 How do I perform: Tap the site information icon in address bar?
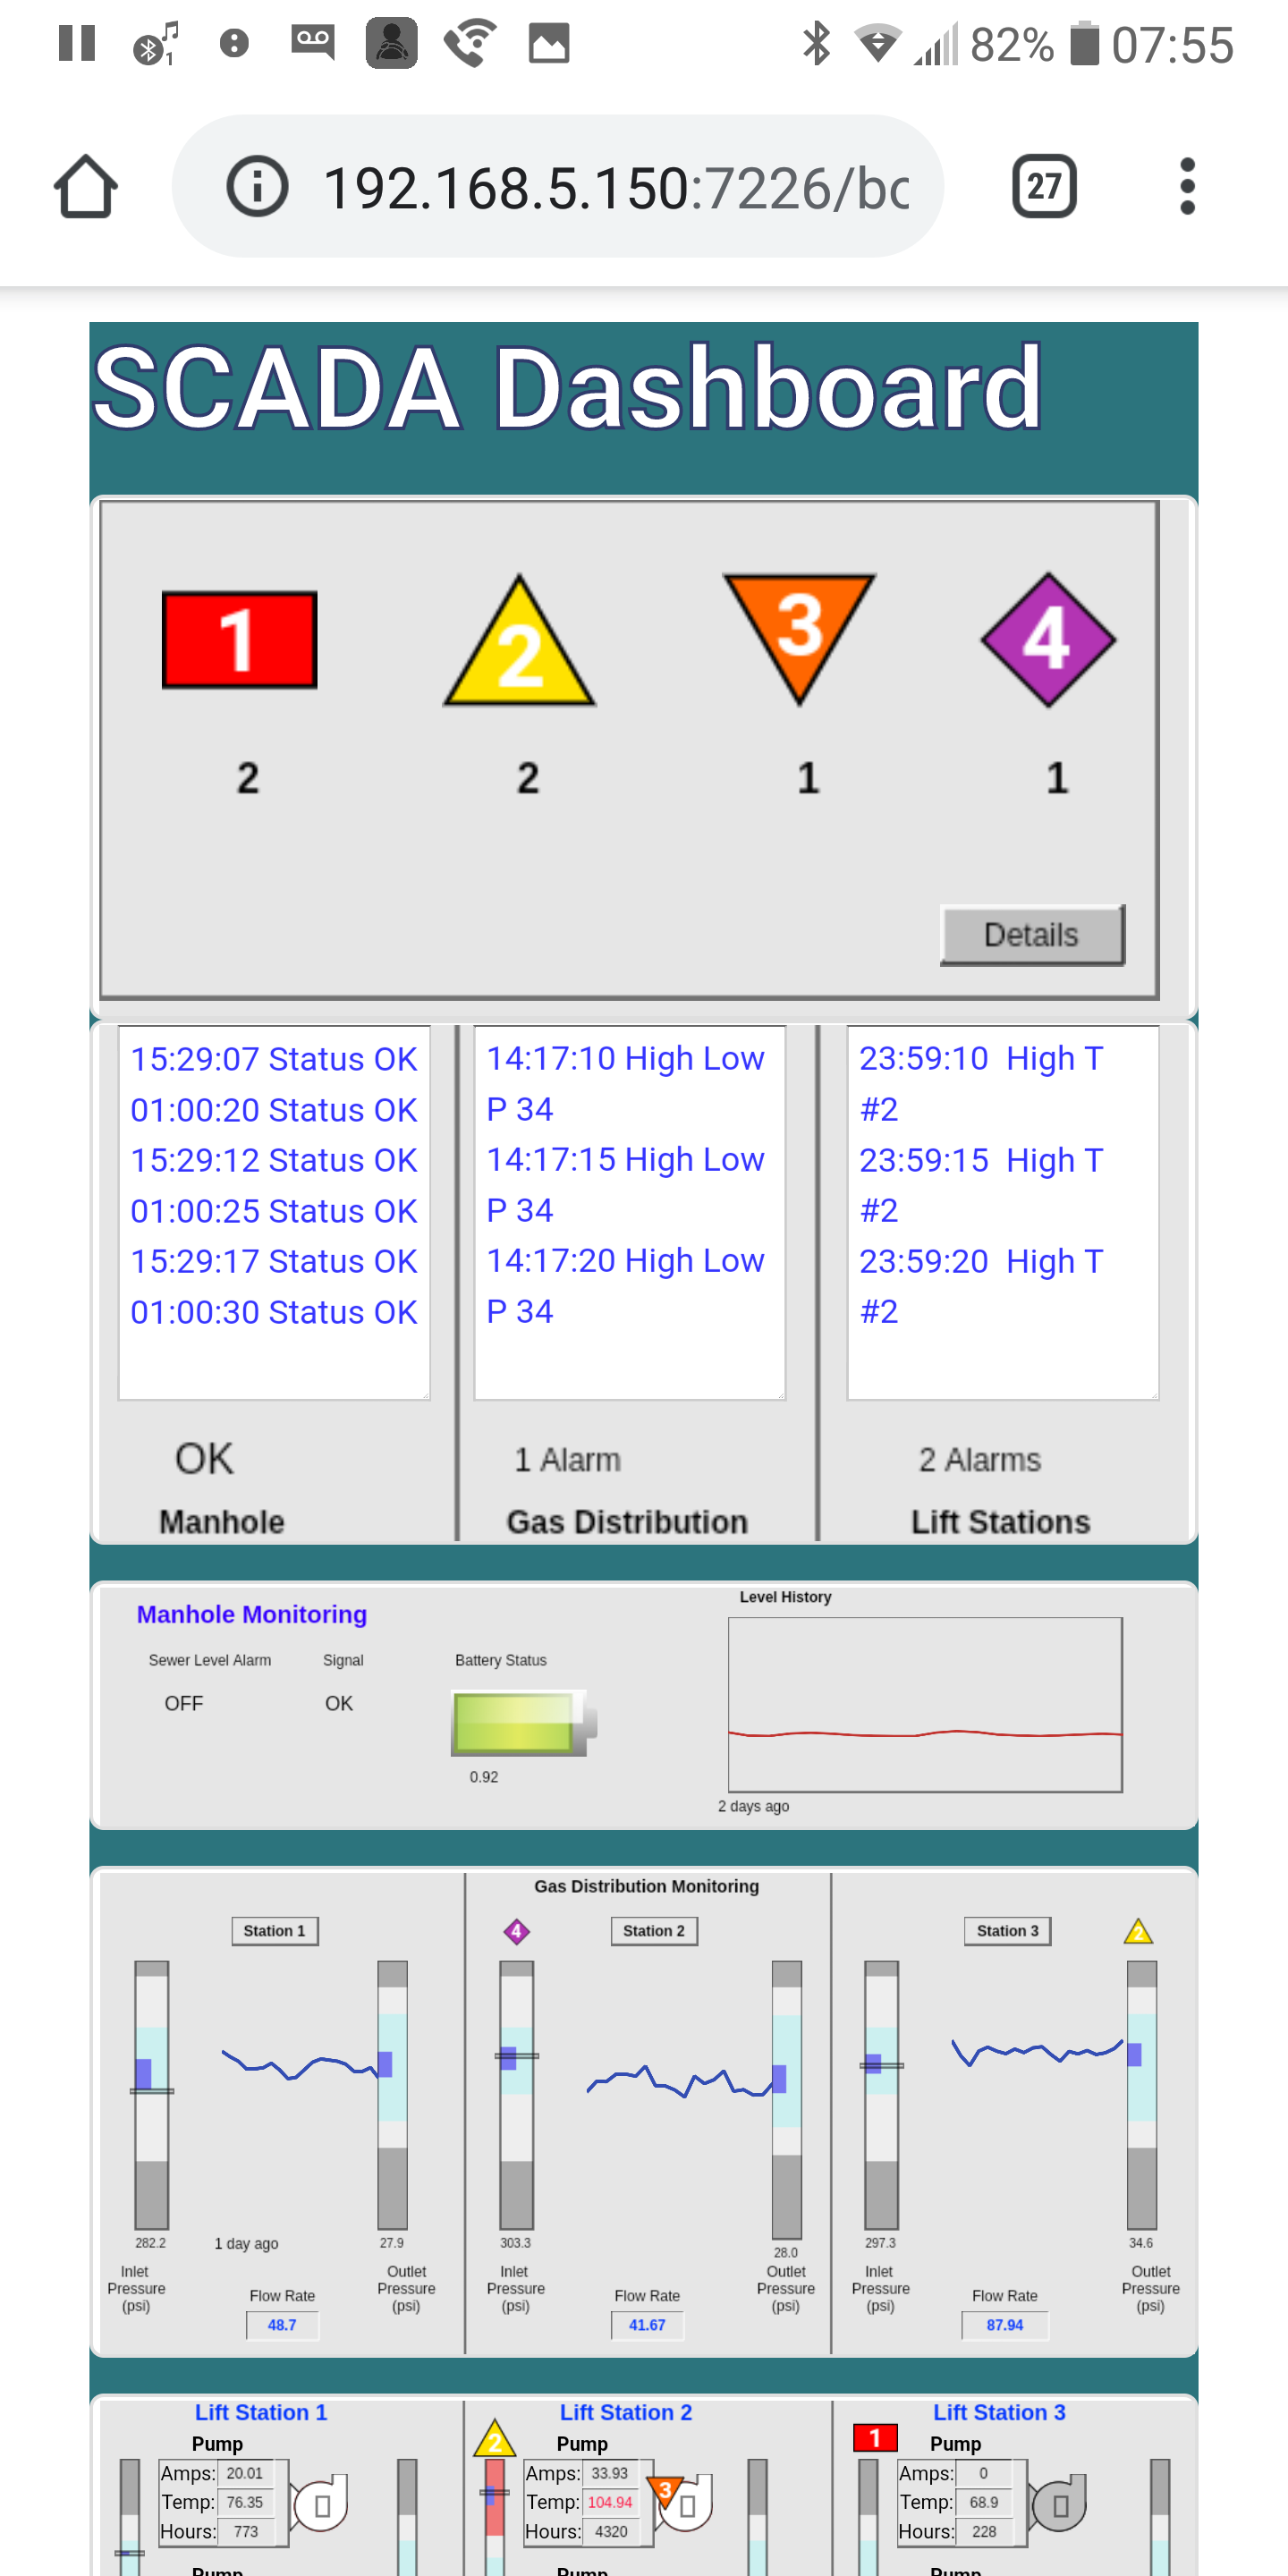coord(257,187)
